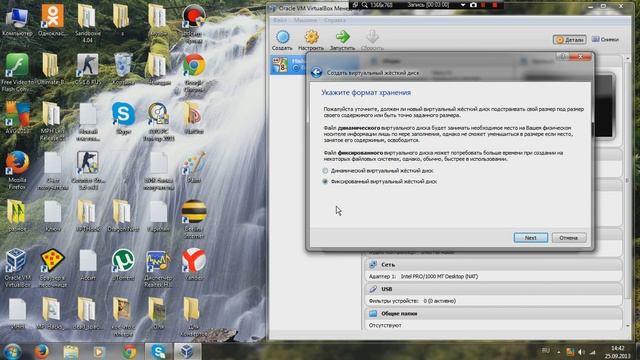The width and height of the screenshot is (640, 360).
Task: Click the Chrome icon on the taskbar
Action: pyautogui.click(x=129, y=351)
